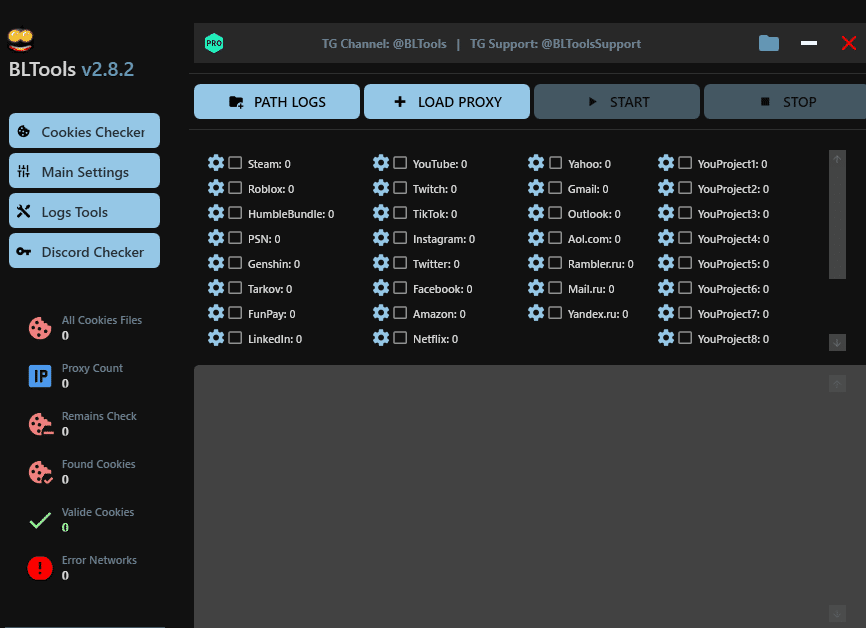
Task: Check the Outlook checkbox
Action: 555,213
